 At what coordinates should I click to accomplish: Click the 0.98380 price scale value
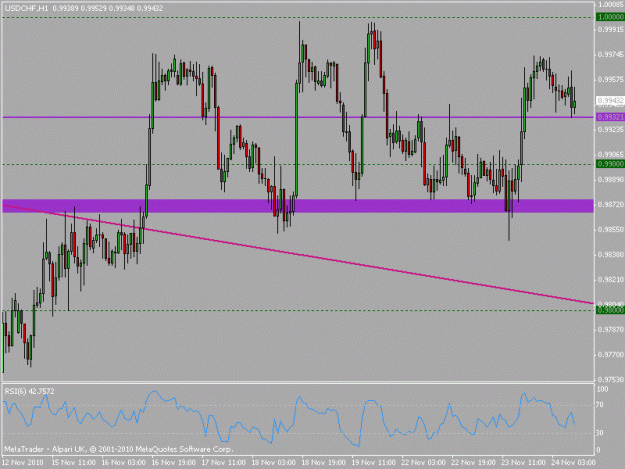610,254
